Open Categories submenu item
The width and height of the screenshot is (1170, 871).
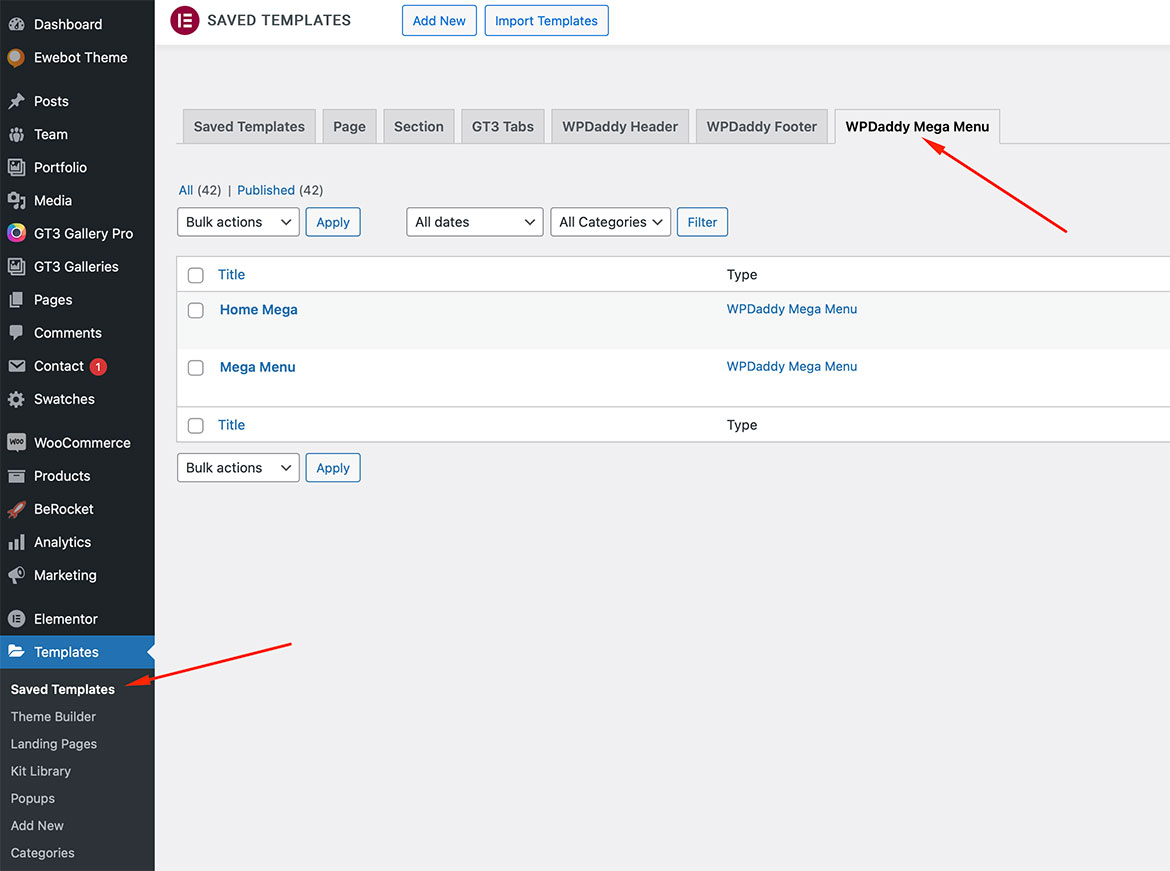click(43, 852)
